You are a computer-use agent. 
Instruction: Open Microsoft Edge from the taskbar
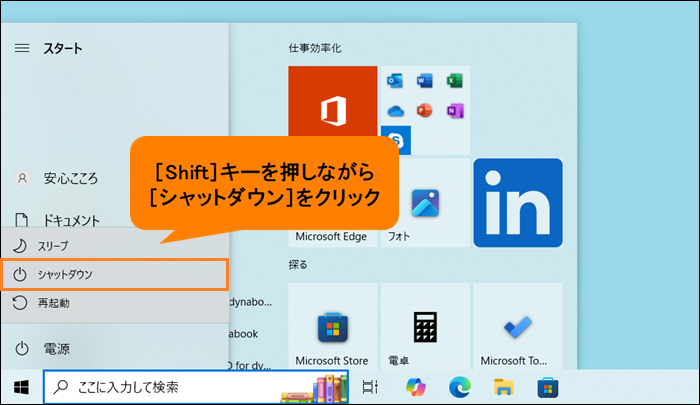click(460, 387)
